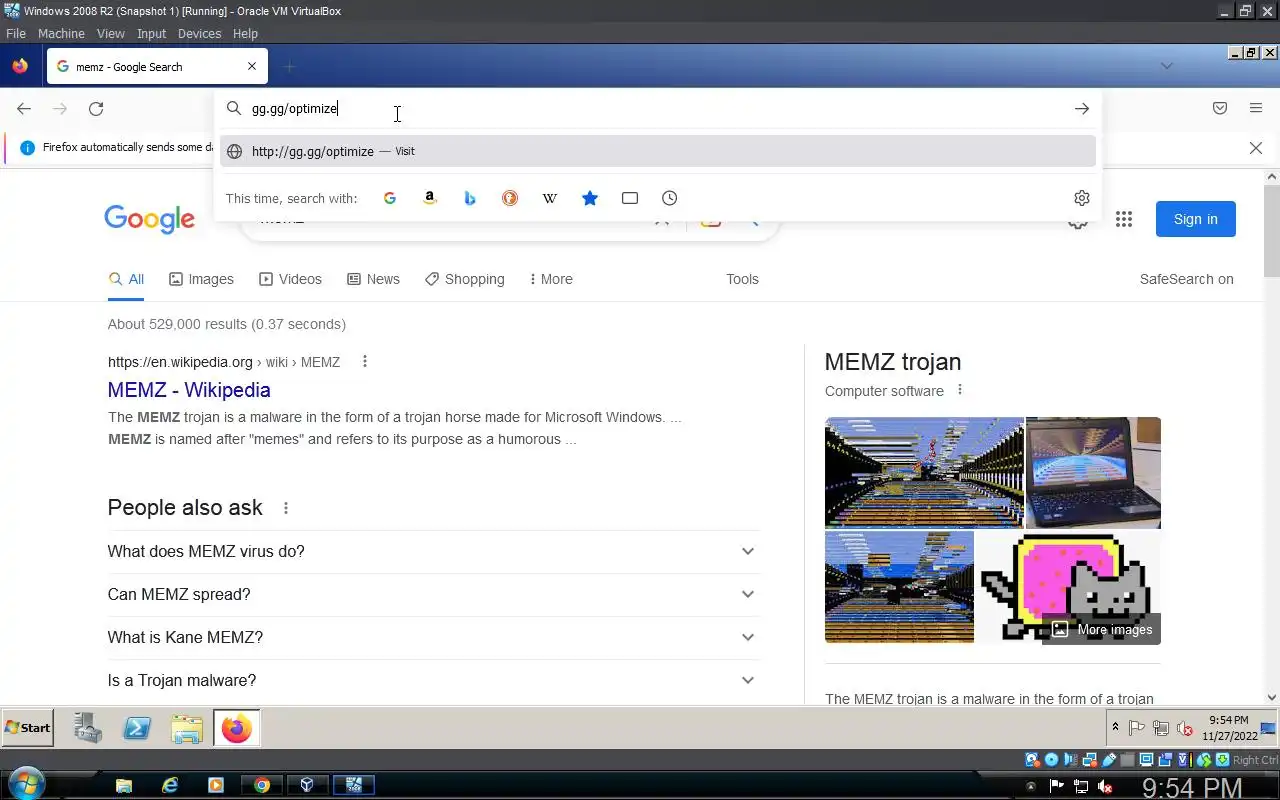
Task: Search with Google one-off icon
Action: (x=390, y=198)
